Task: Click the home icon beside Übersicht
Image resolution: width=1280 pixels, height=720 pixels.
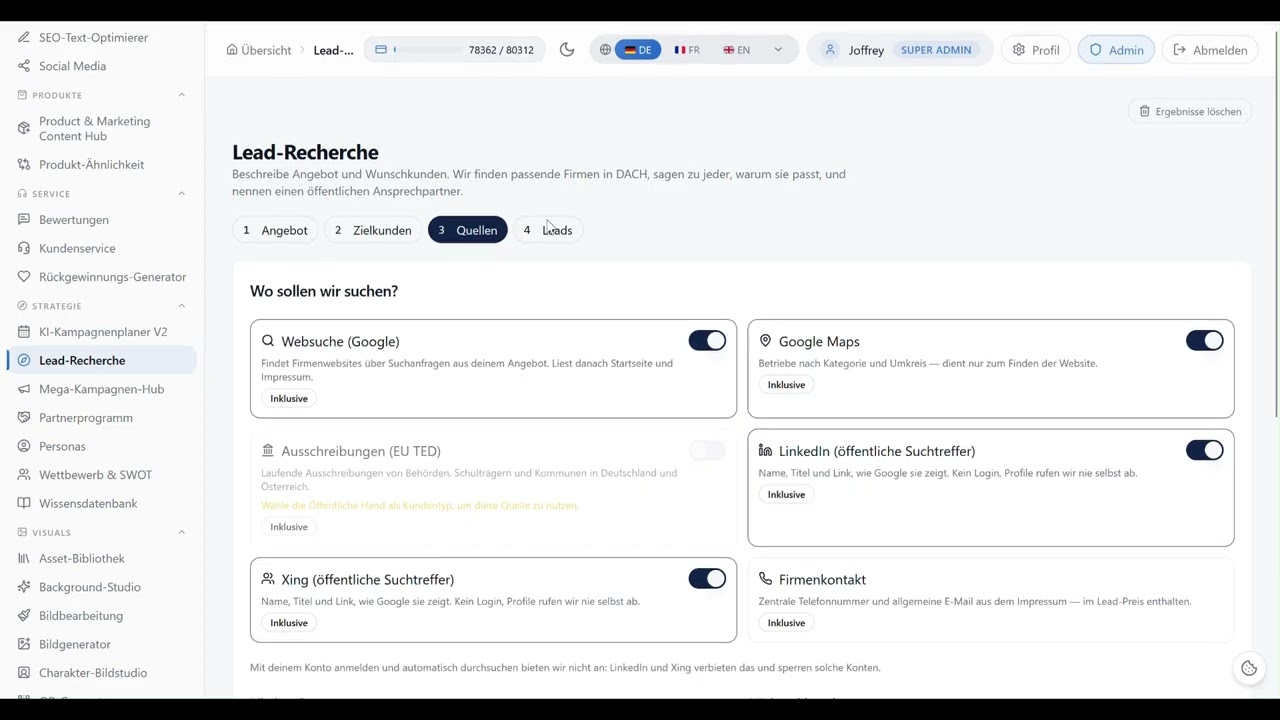Action: 232,50
